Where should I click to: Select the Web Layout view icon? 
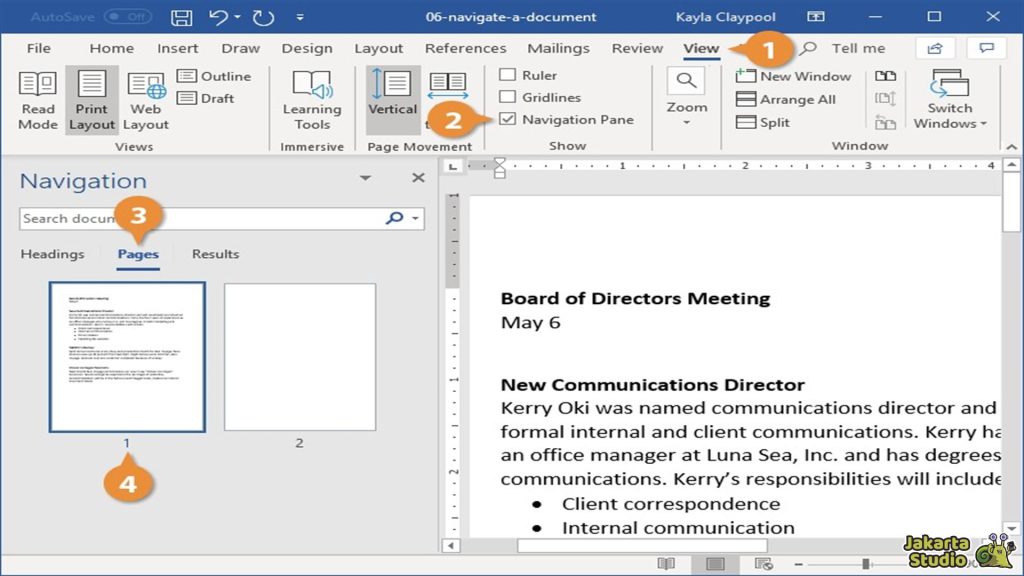point(146,100)
